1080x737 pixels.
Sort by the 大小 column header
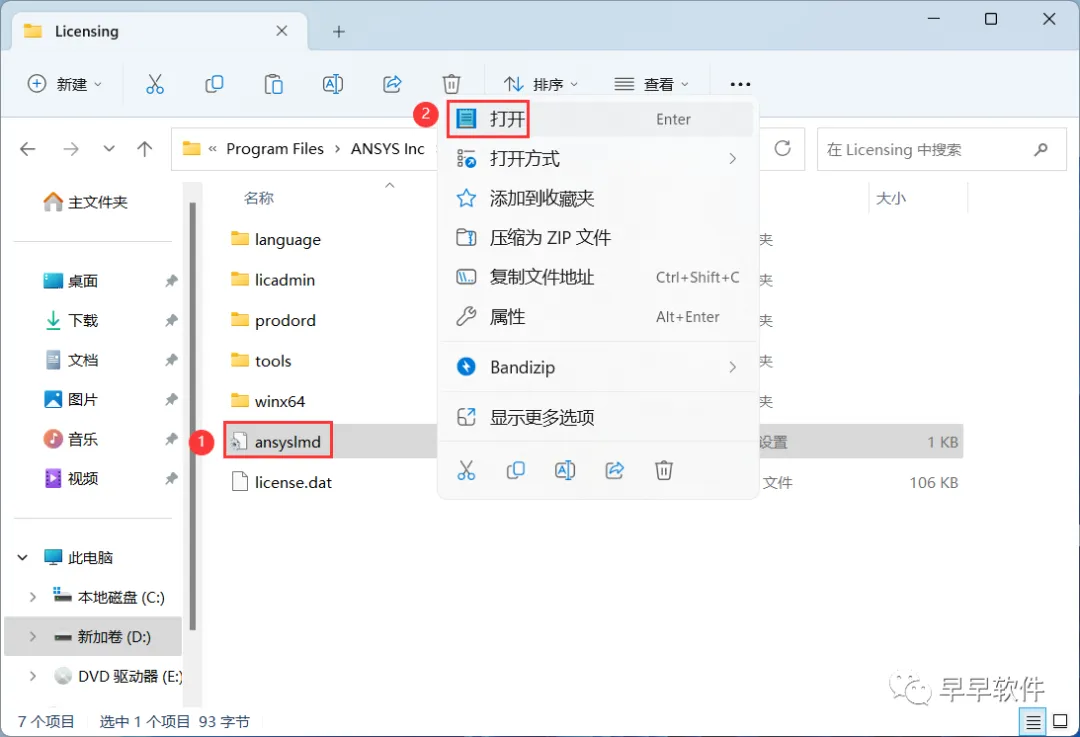tap(891, 198)
